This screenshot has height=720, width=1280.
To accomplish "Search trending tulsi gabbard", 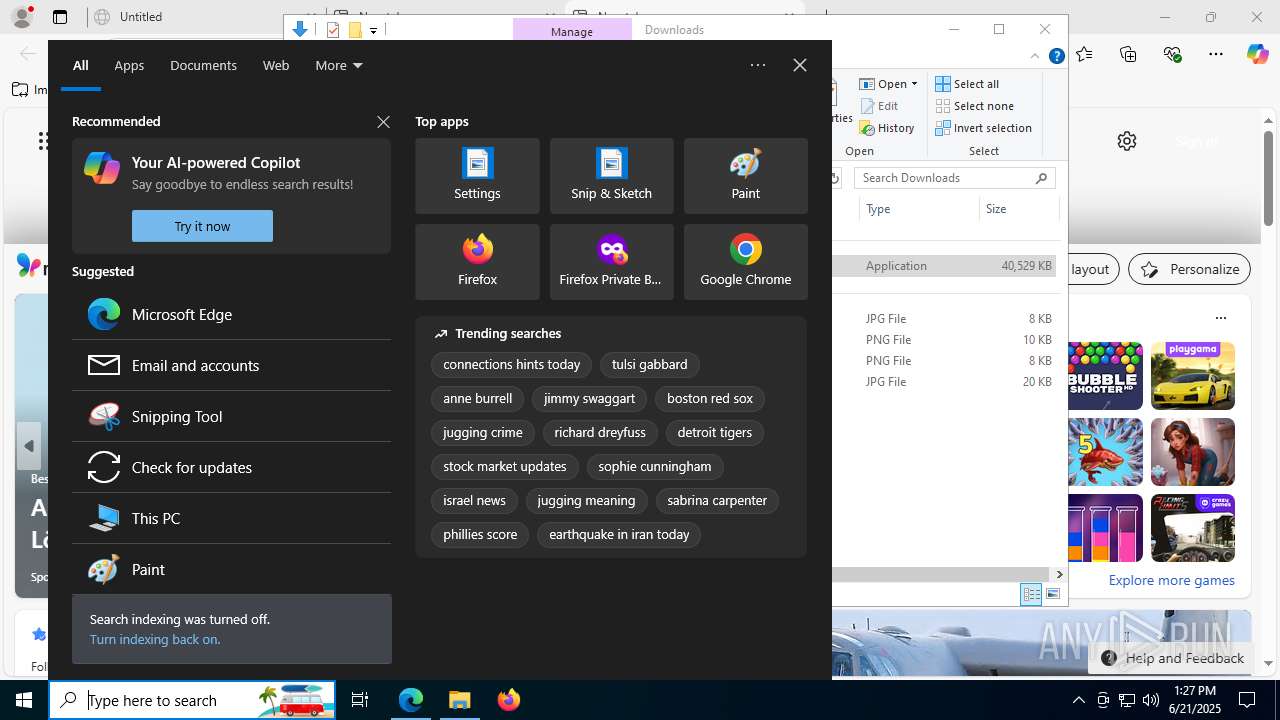I will pyautogui.click(x=649, y=364).
